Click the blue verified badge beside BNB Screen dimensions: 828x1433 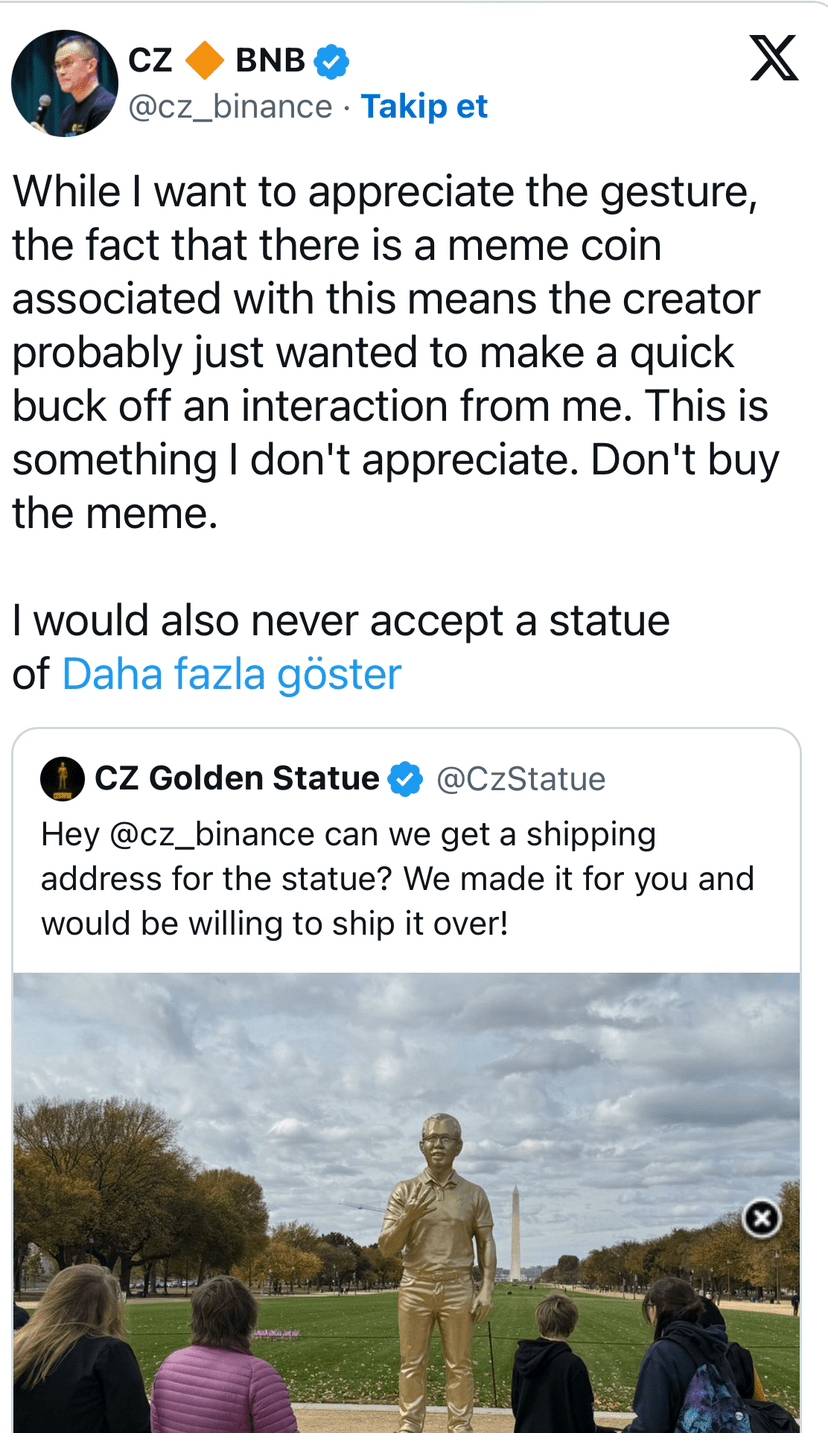point(331,61)
